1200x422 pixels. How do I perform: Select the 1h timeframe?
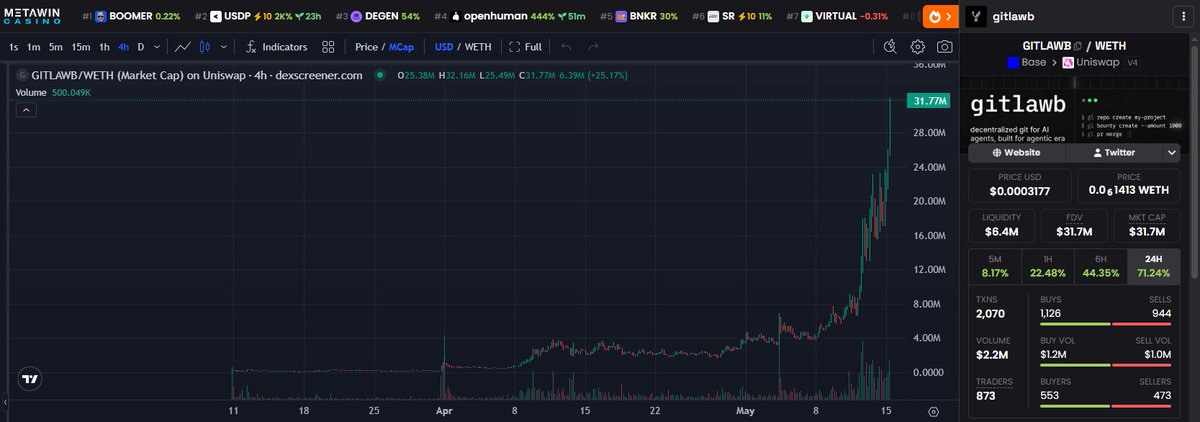104,47
